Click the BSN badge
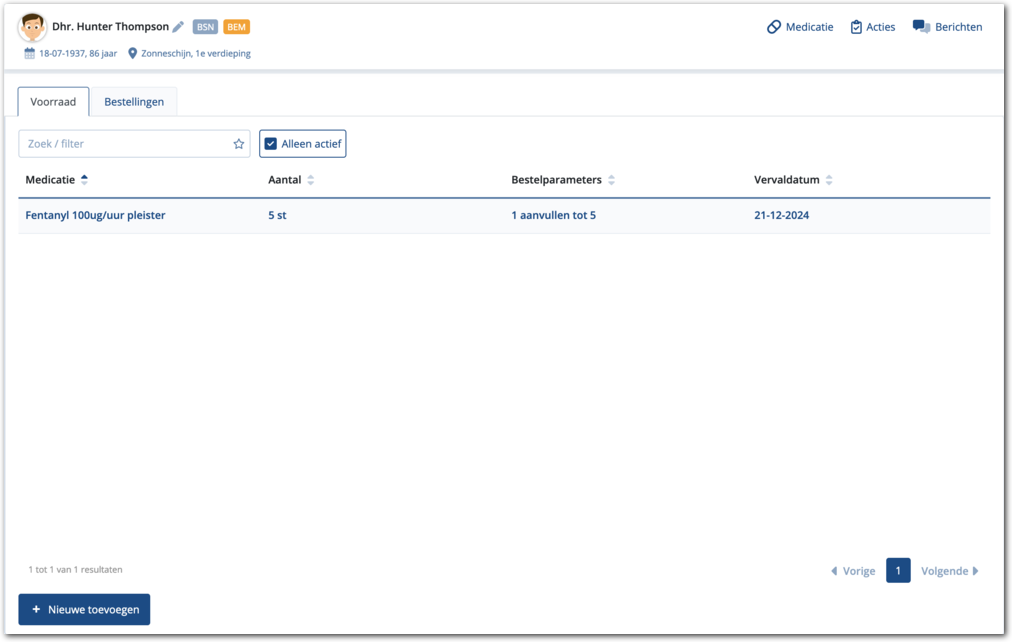This screenshot has width=1012, height=642. tap(205, 27)
